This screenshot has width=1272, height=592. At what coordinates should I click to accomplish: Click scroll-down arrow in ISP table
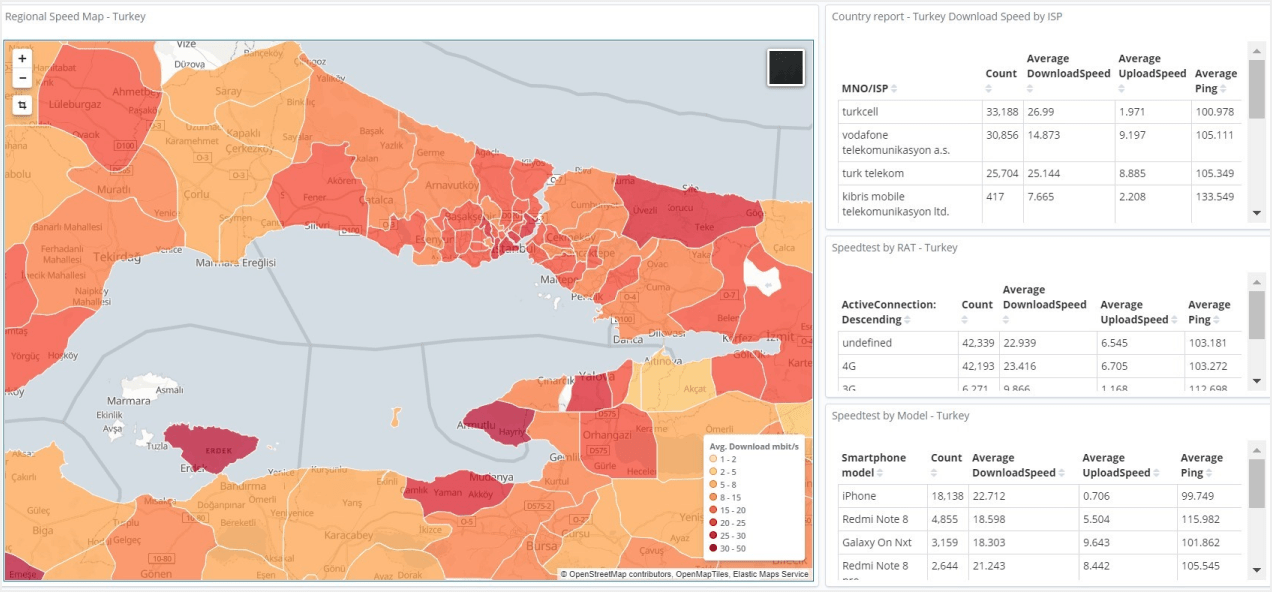1257,213
